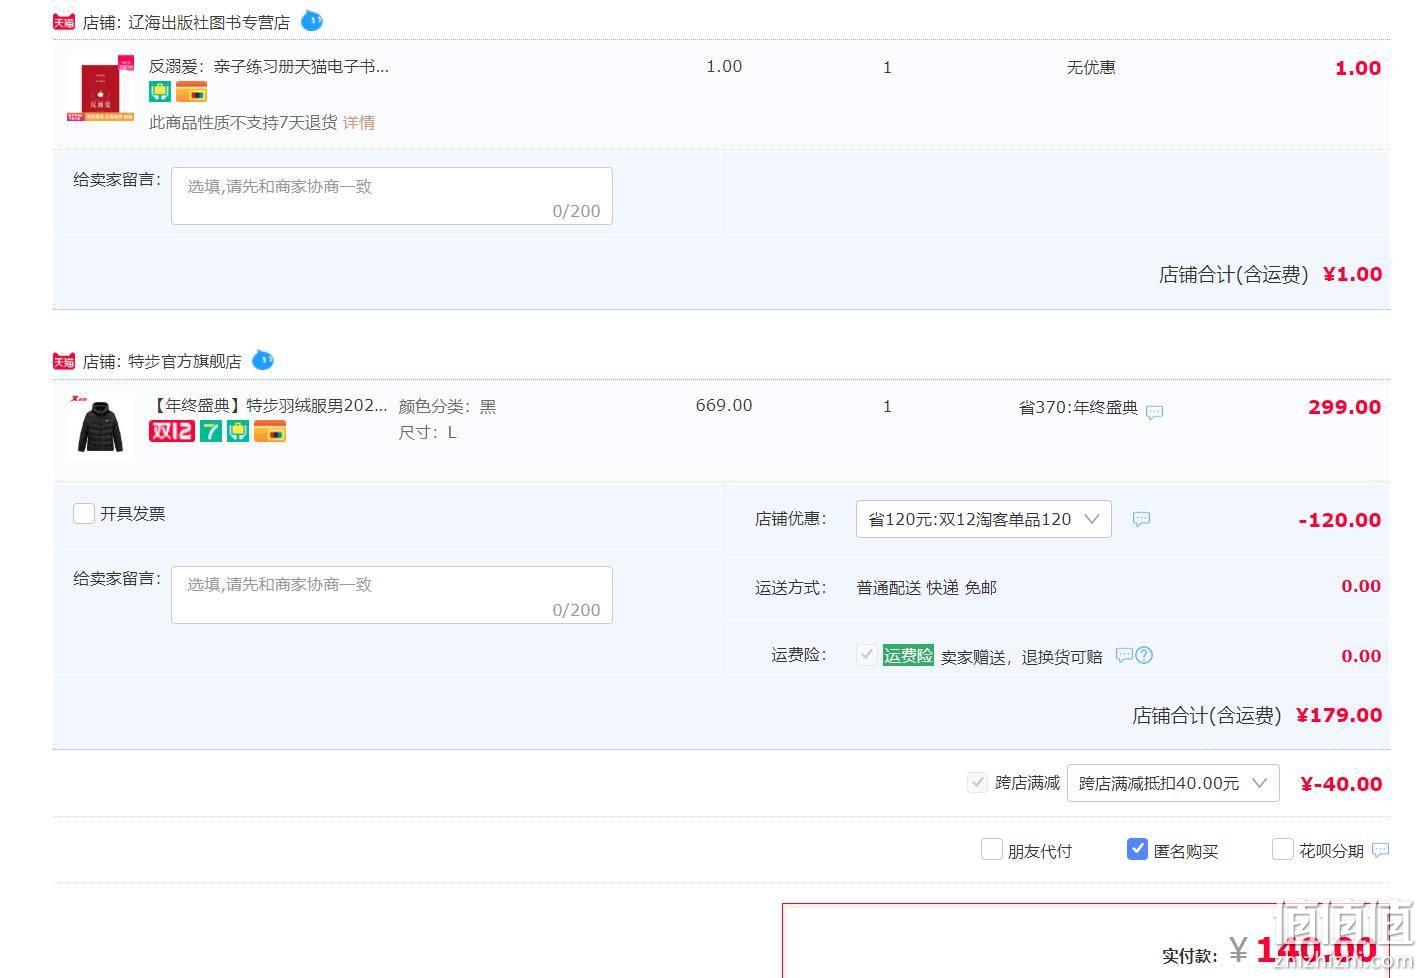Click the Tmall logo beside 特步官方旗舰店
This screenshot has width=1423, height=978.
tap(64, 361)
